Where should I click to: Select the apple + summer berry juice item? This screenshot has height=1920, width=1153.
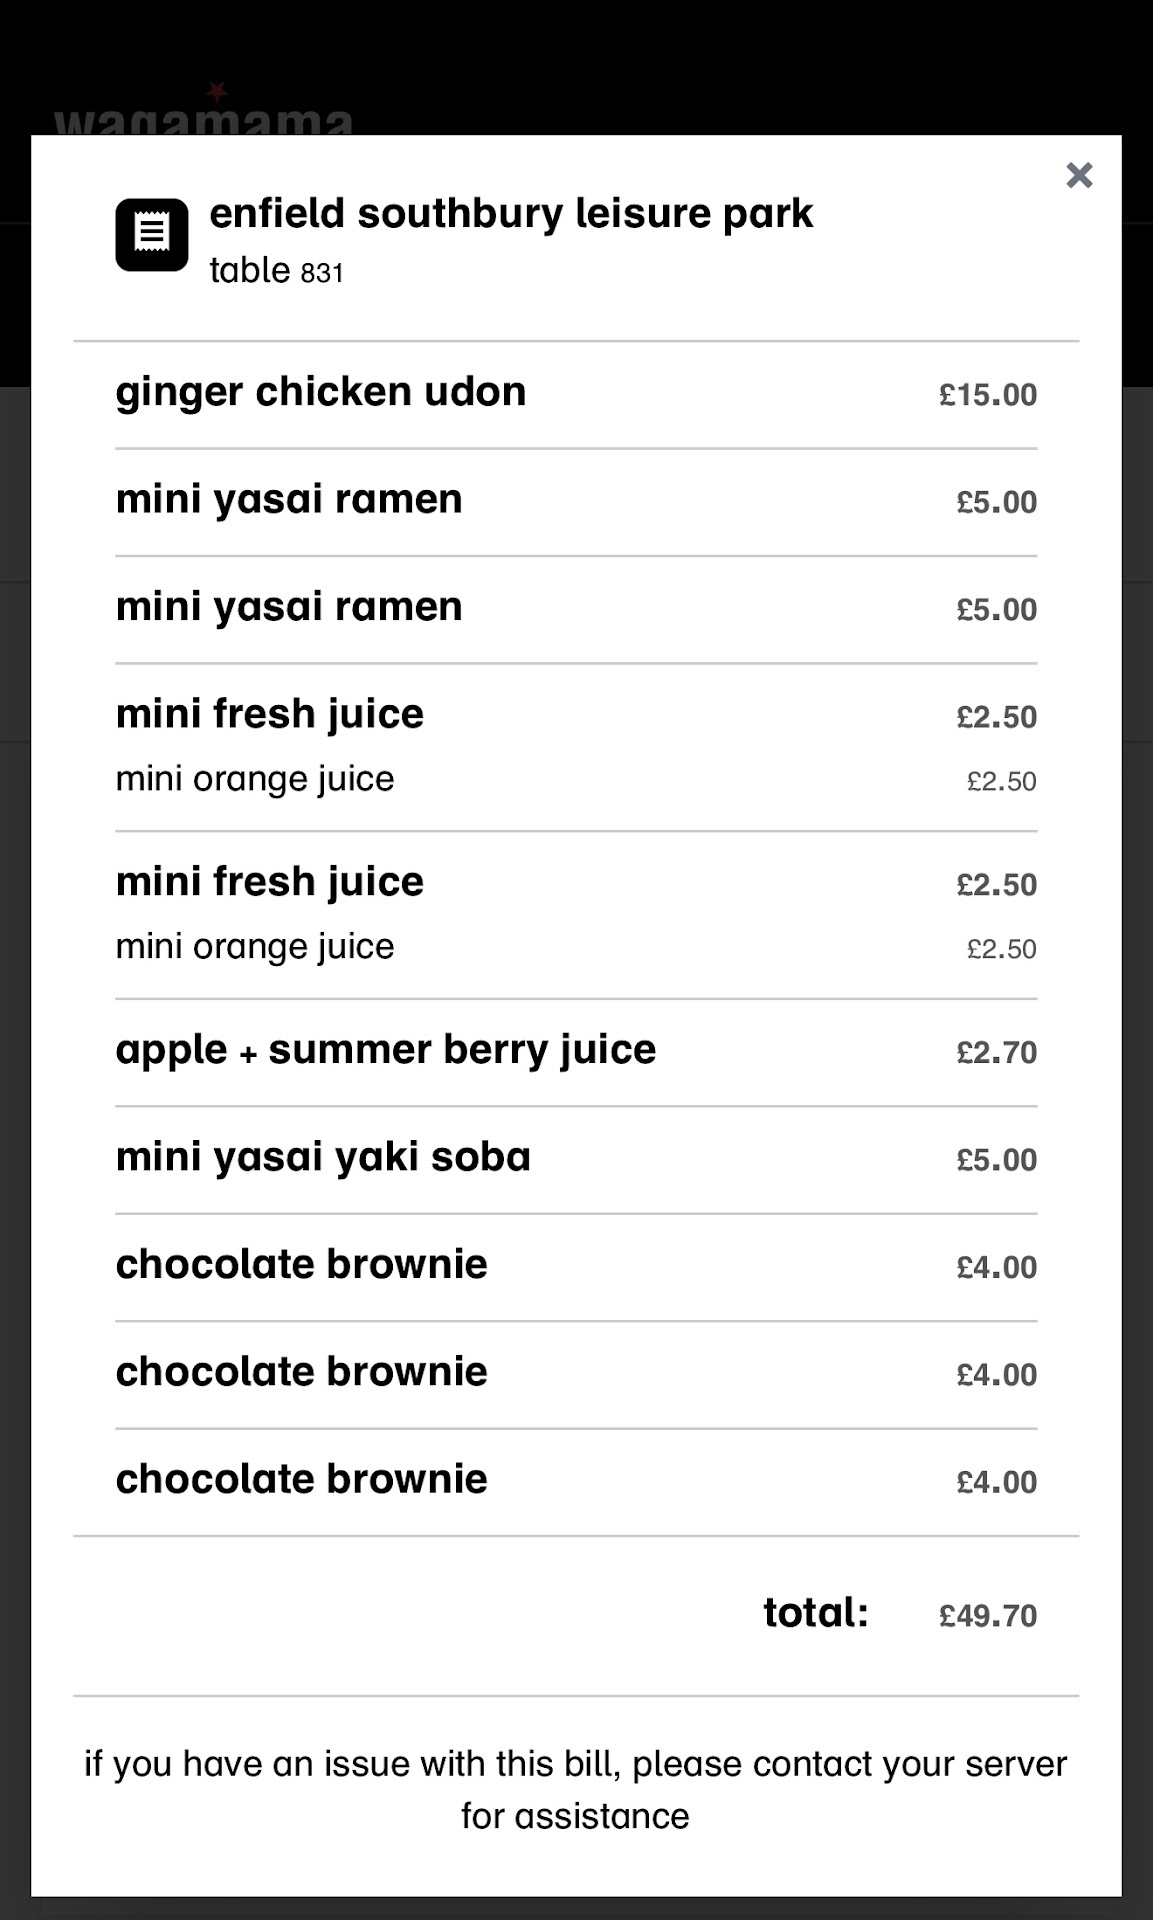(x=386, y=1050)
